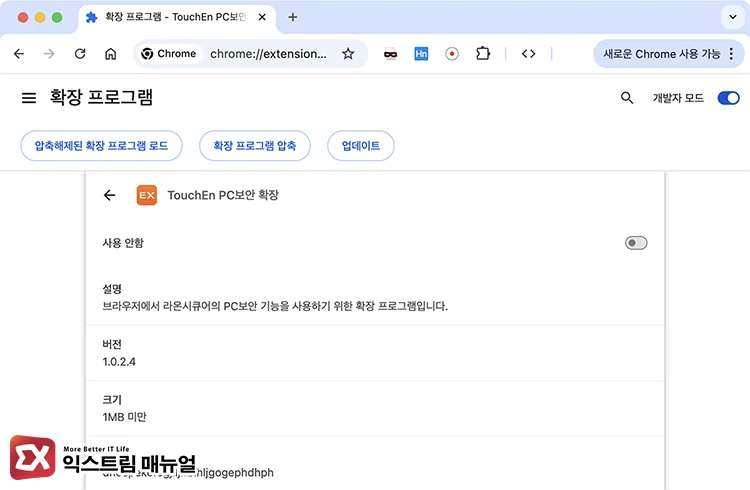
Task: Open Chrome's three-dot menu
Action: pyautogui.click(x=731, y=54)
